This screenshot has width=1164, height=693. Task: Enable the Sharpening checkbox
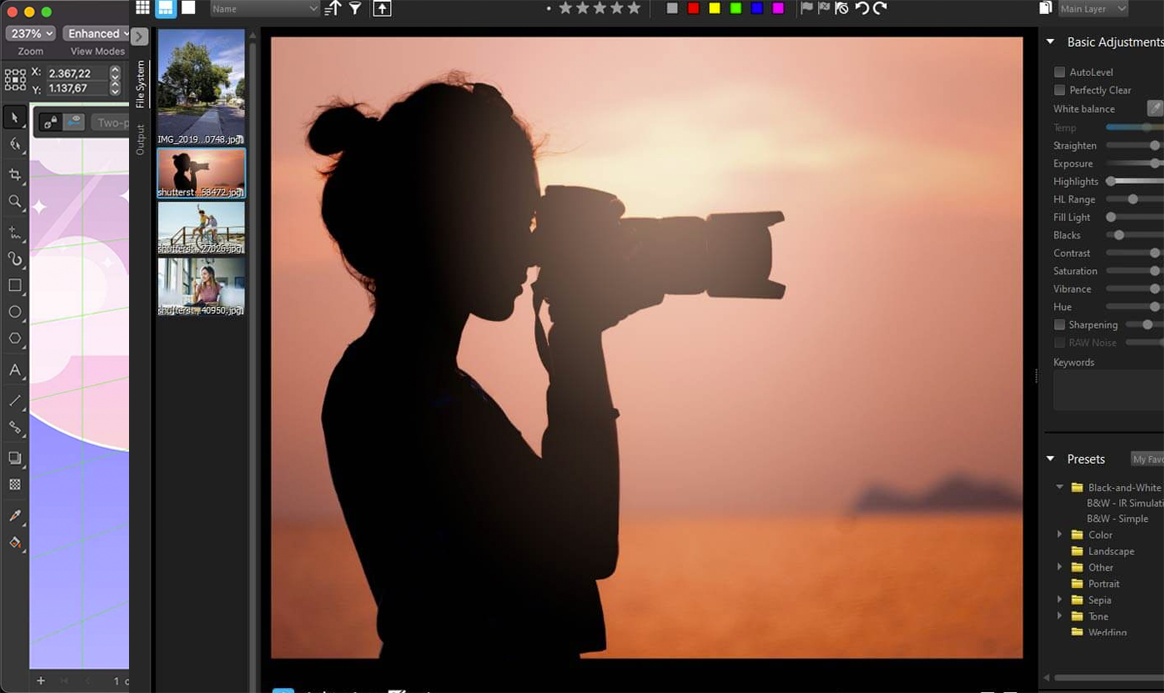1059,325
